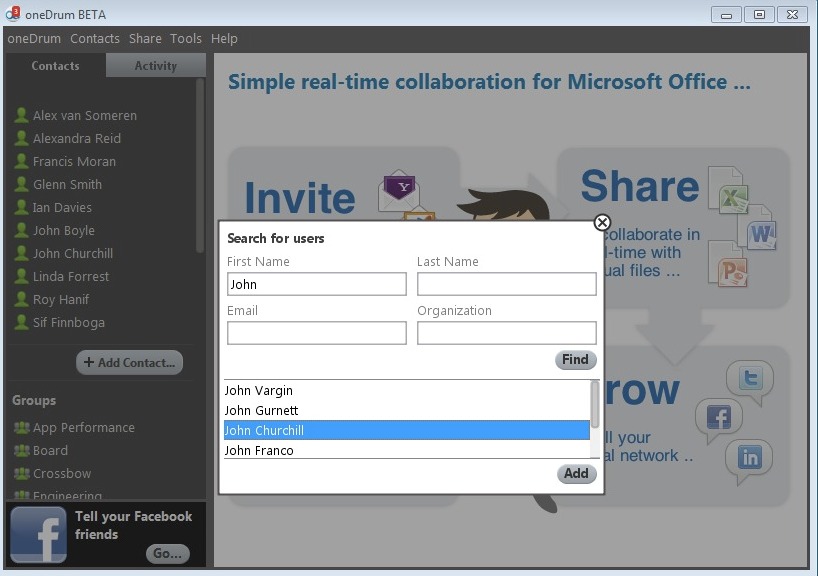
Task: Click the First Name input field
Action: click(x=317, y=284)
